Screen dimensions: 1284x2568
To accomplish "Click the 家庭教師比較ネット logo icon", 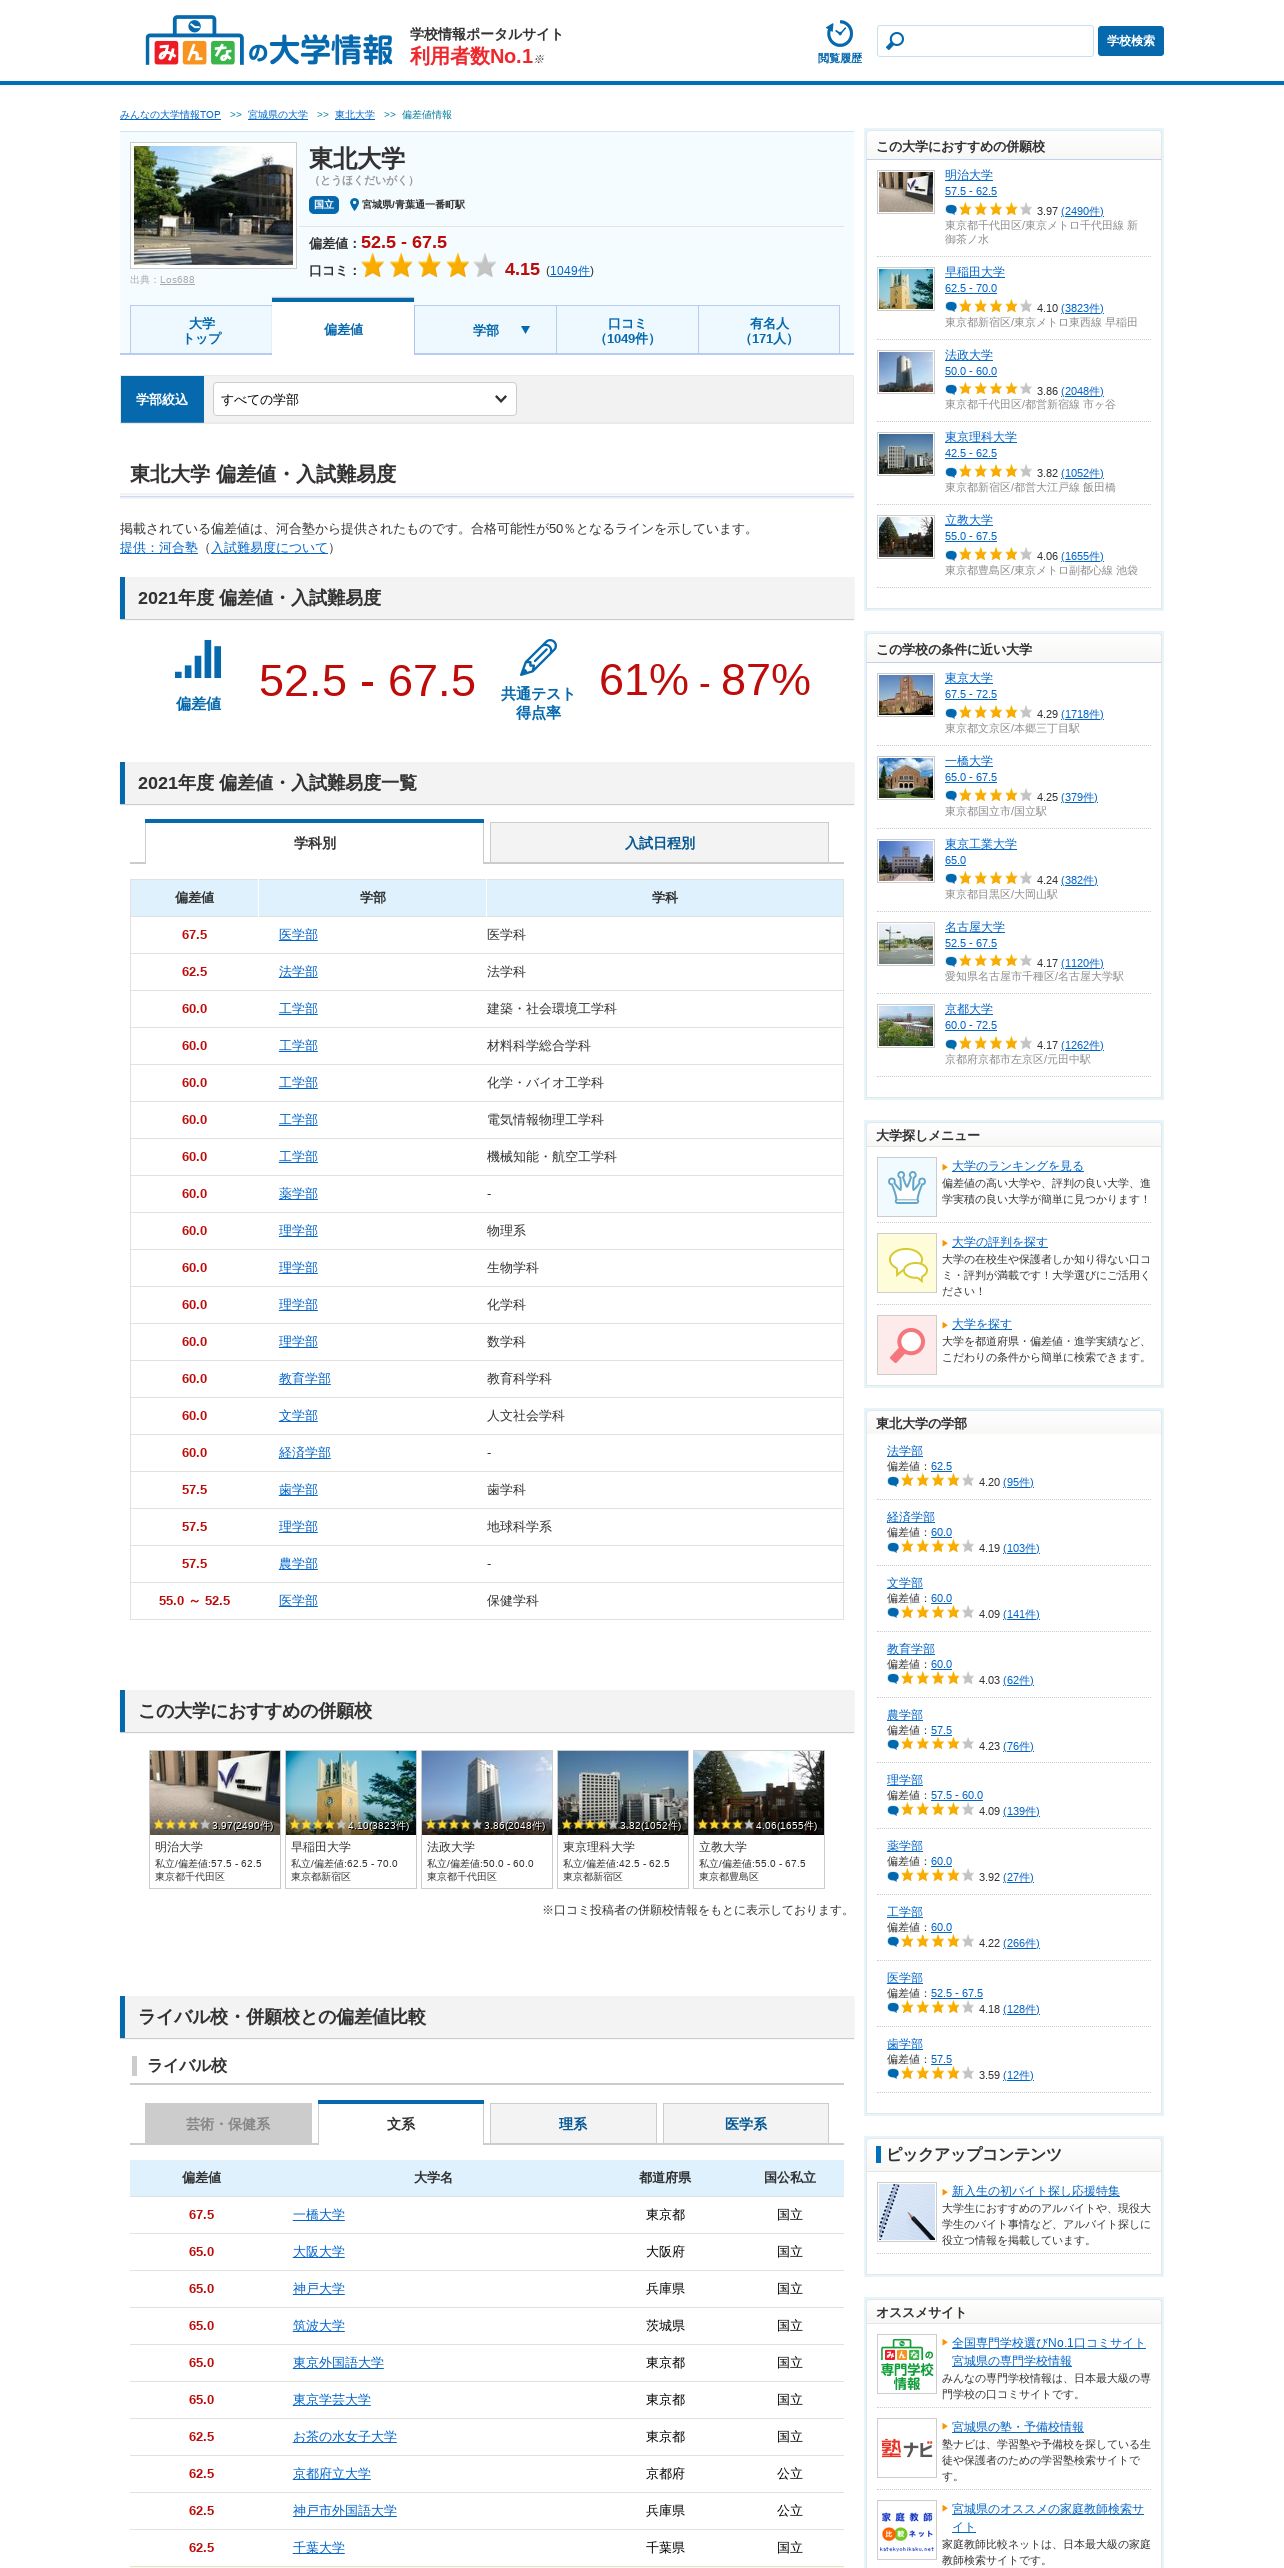I will coord(906,2530).
